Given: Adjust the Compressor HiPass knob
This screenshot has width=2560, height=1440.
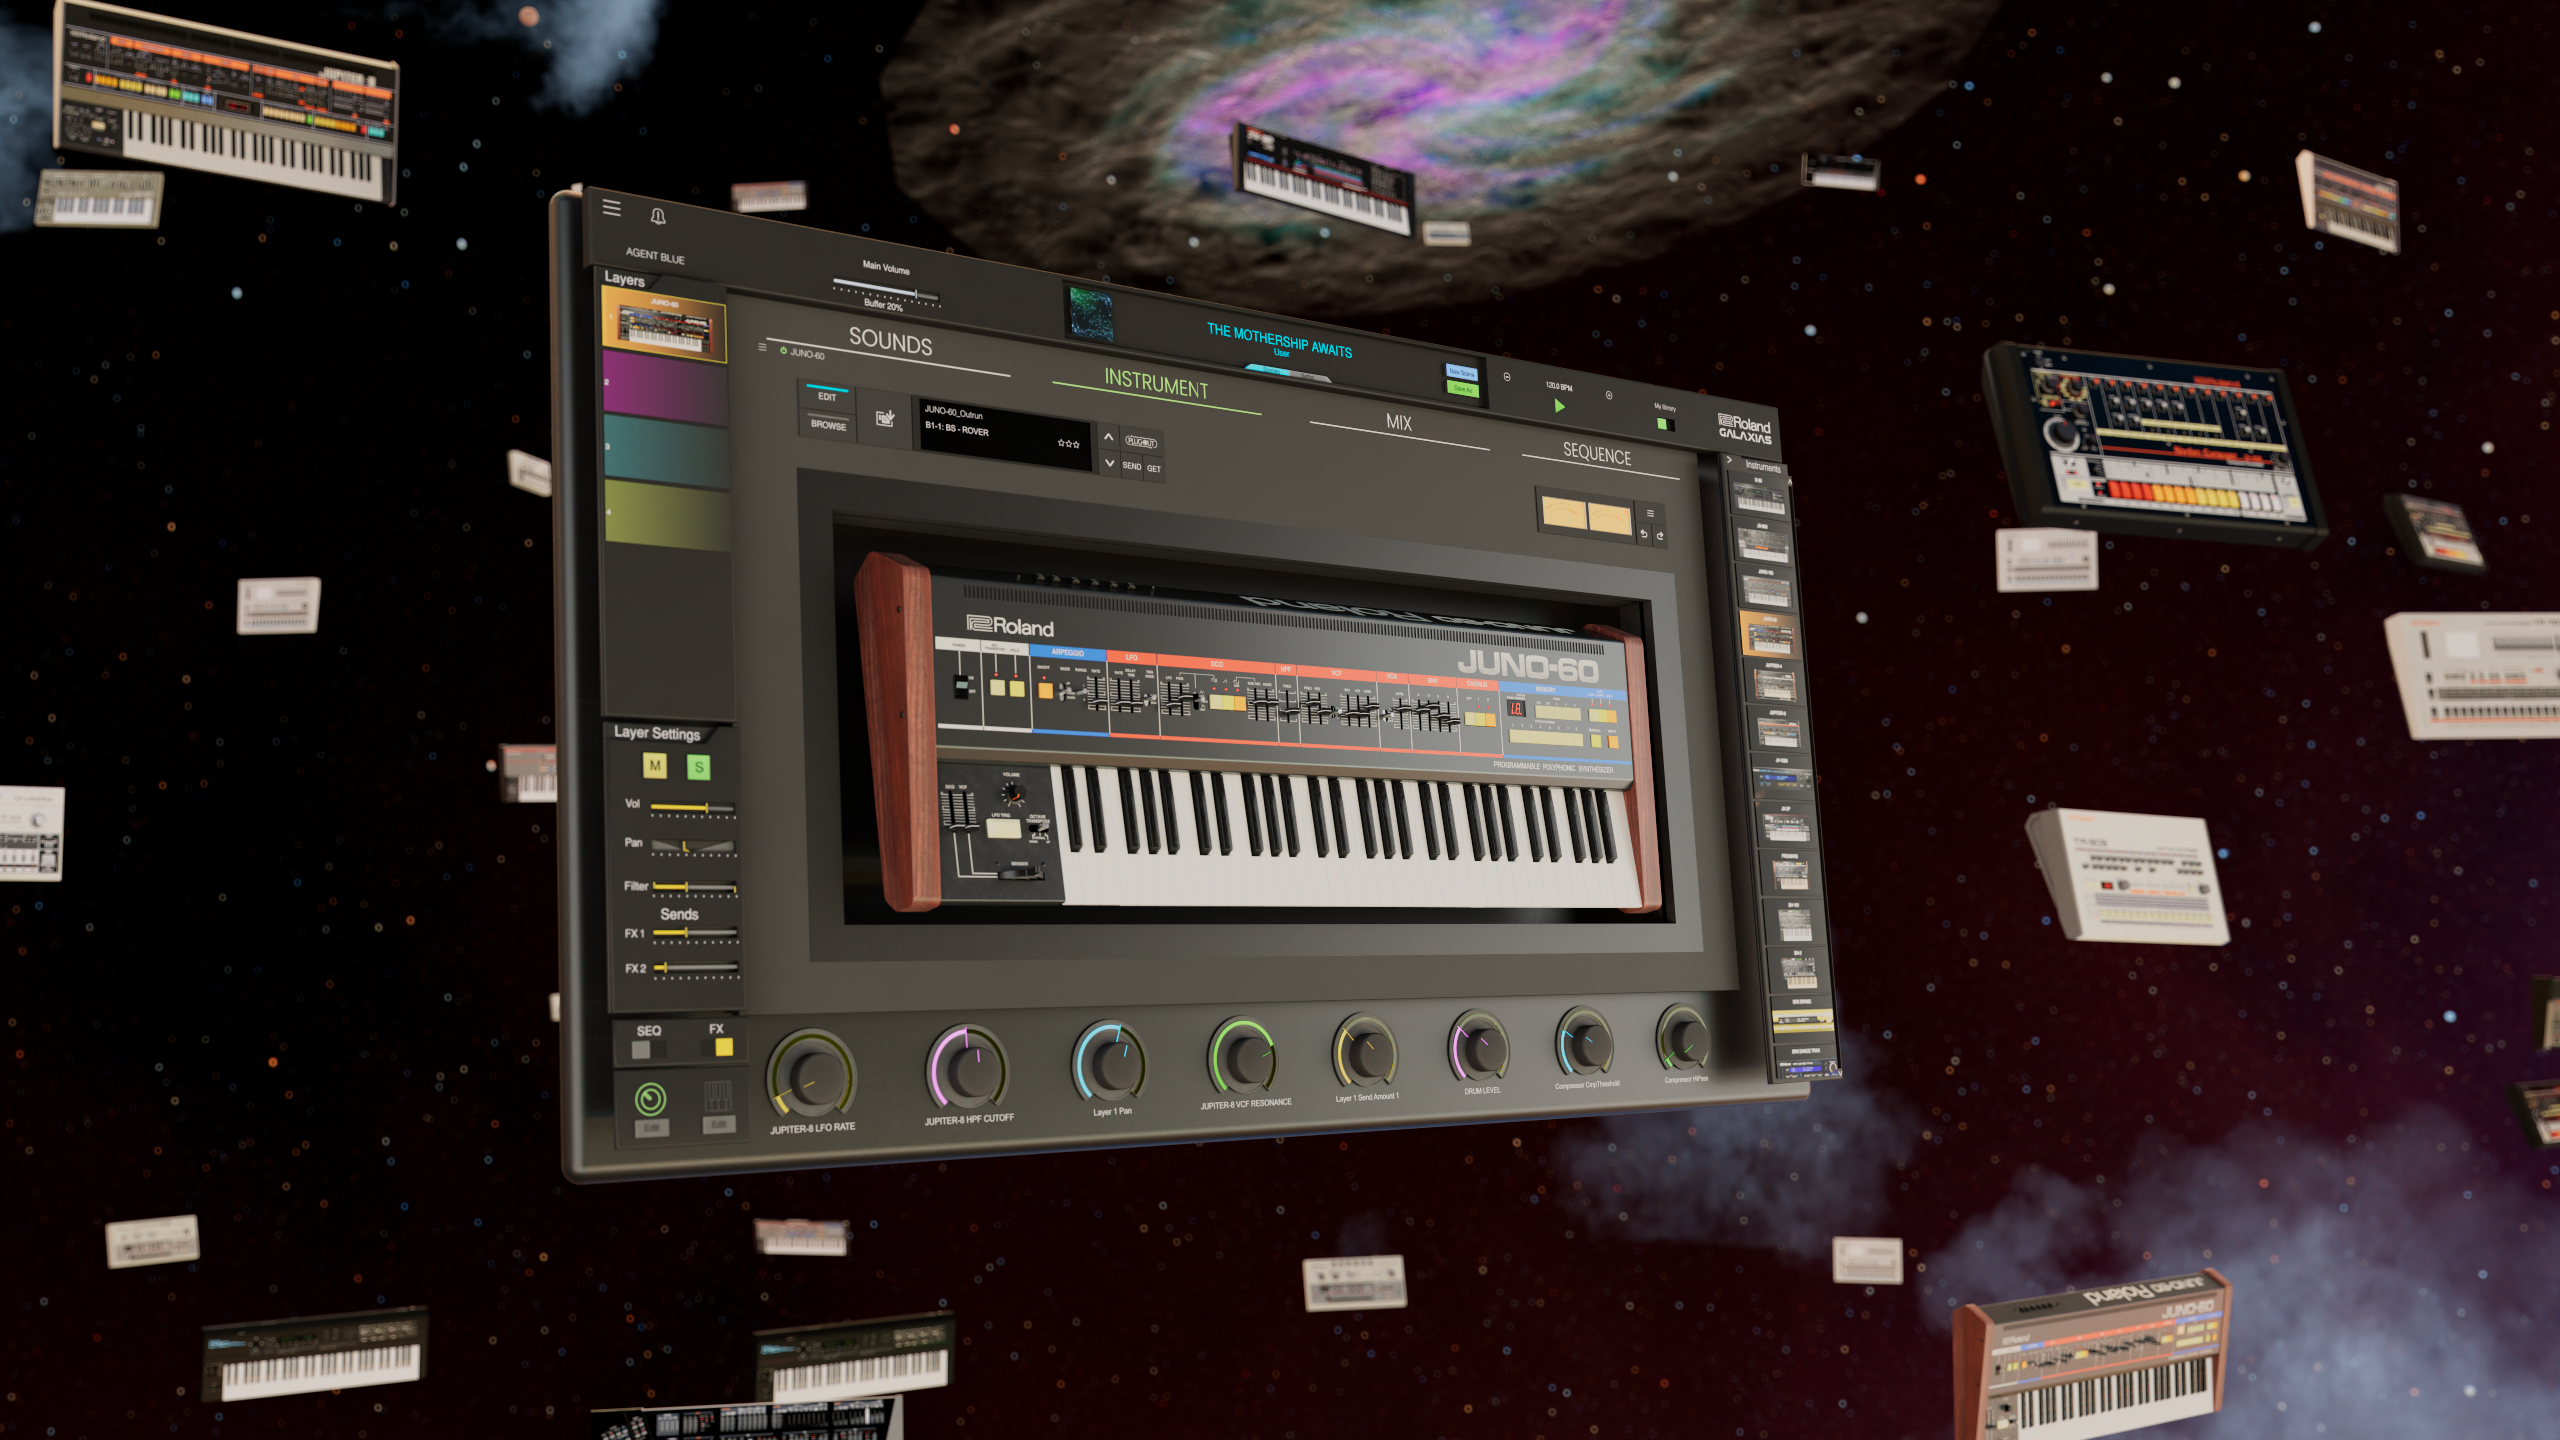Looking at the screenshot, I should click(x=1684, y=1038).
